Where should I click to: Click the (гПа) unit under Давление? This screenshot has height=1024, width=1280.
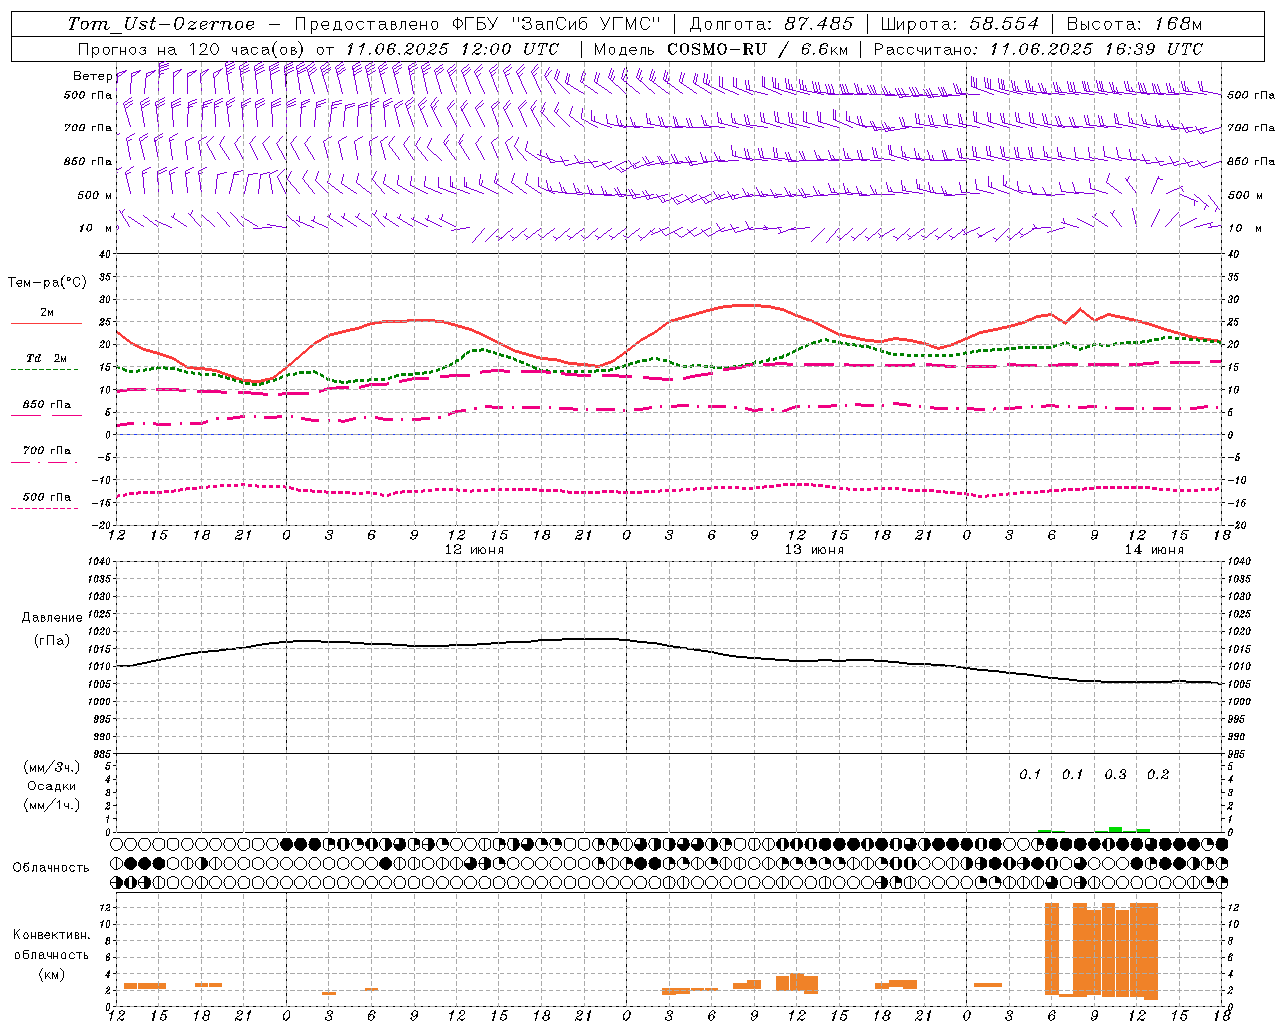(52, 640)
